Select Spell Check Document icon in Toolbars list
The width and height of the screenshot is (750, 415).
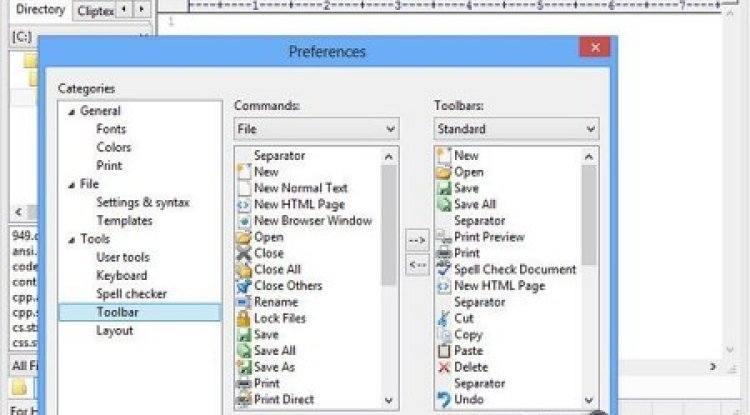click(x=444, y=270)
